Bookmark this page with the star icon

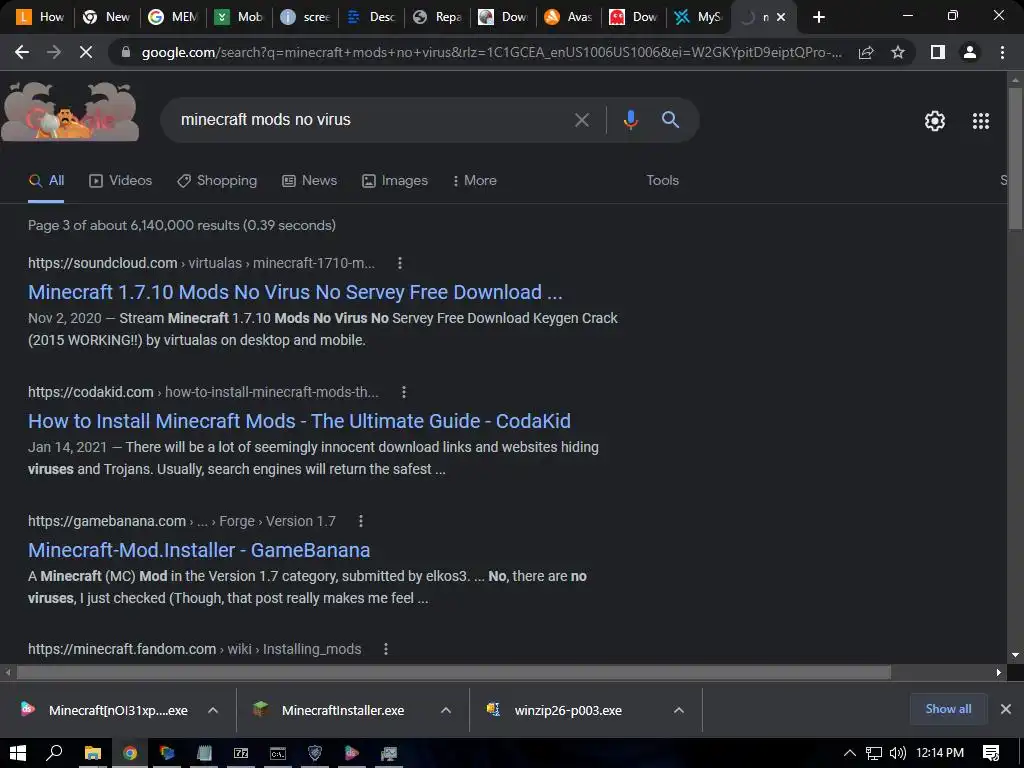pyautogui.click(x=898, y=52)
